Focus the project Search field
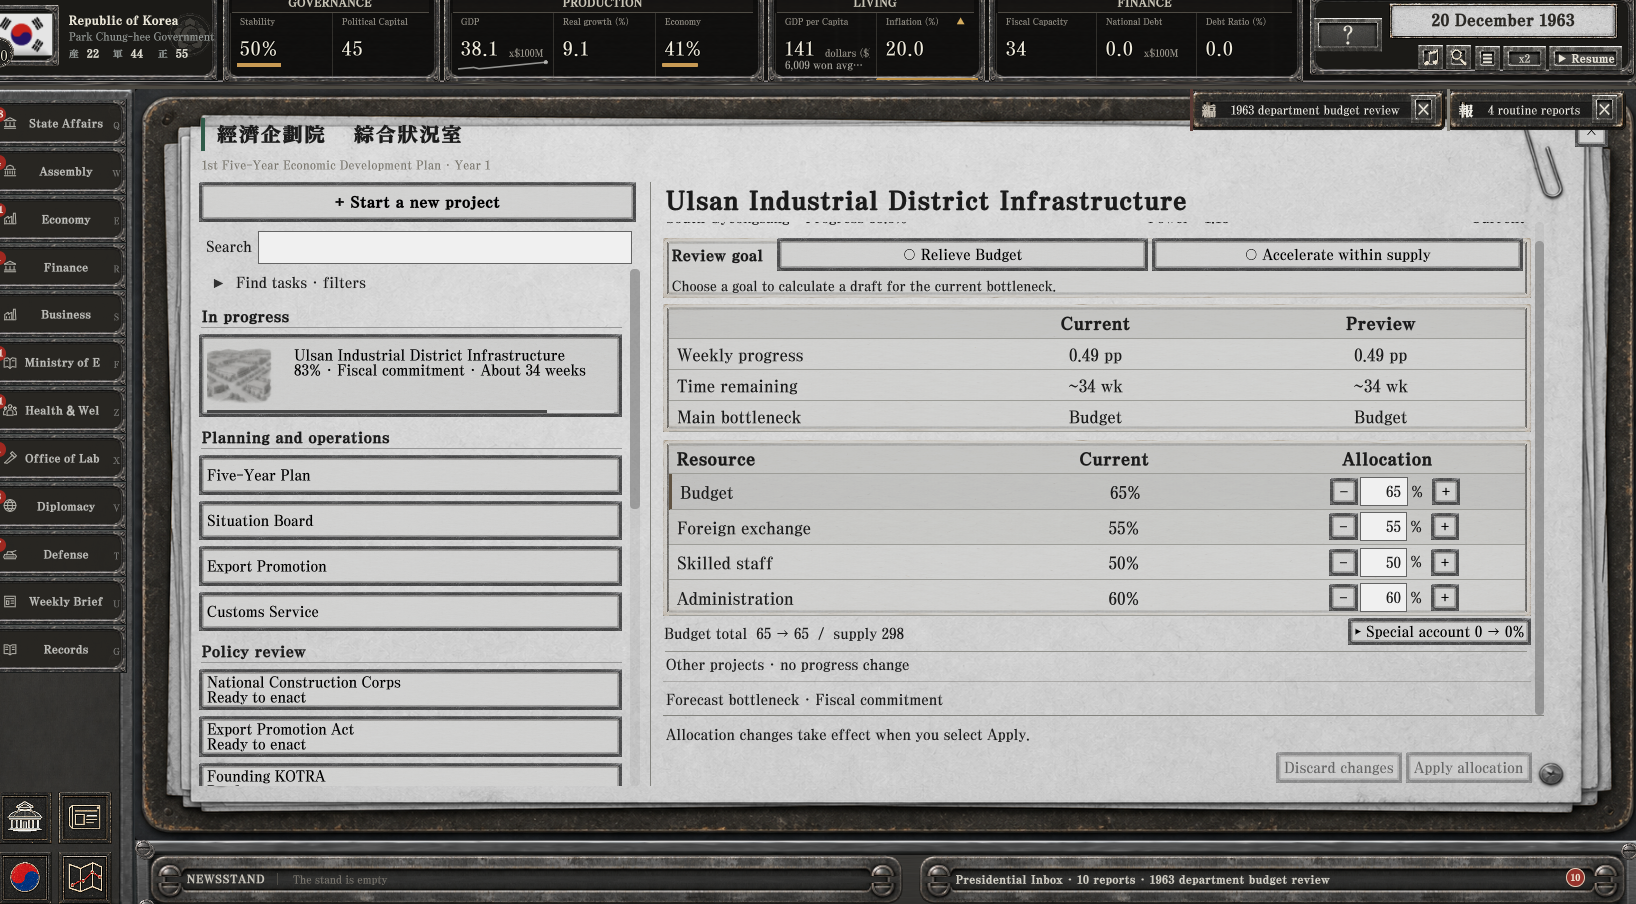The image size is (1636, 904). point(445,247)
